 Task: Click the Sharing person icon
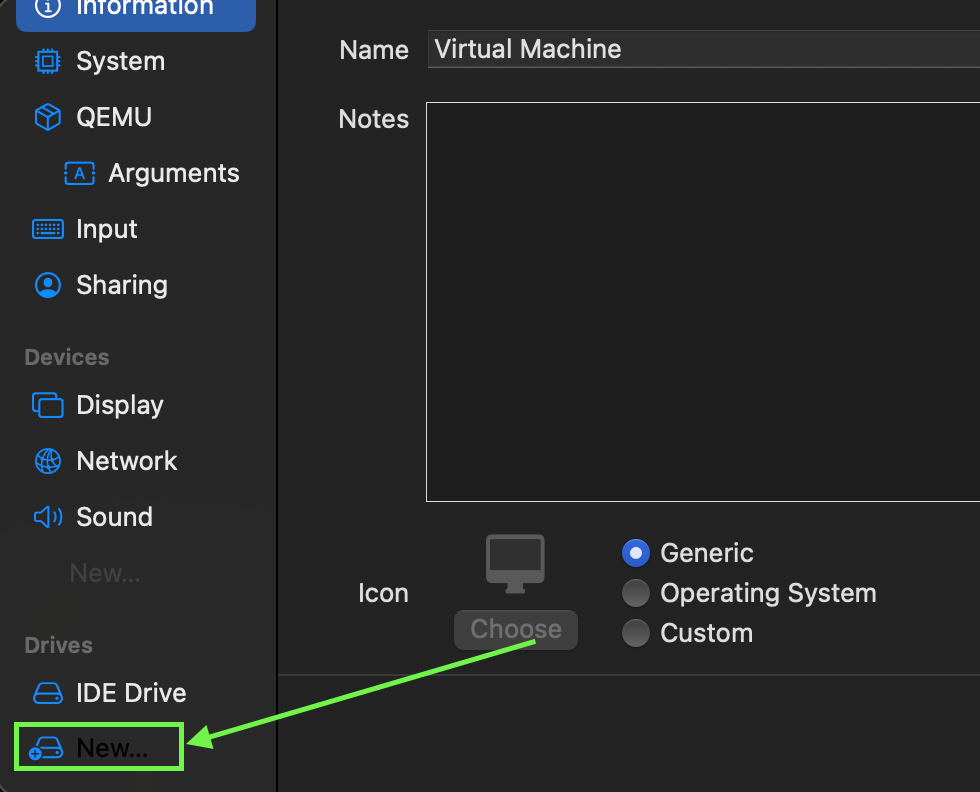pos(47,285)
